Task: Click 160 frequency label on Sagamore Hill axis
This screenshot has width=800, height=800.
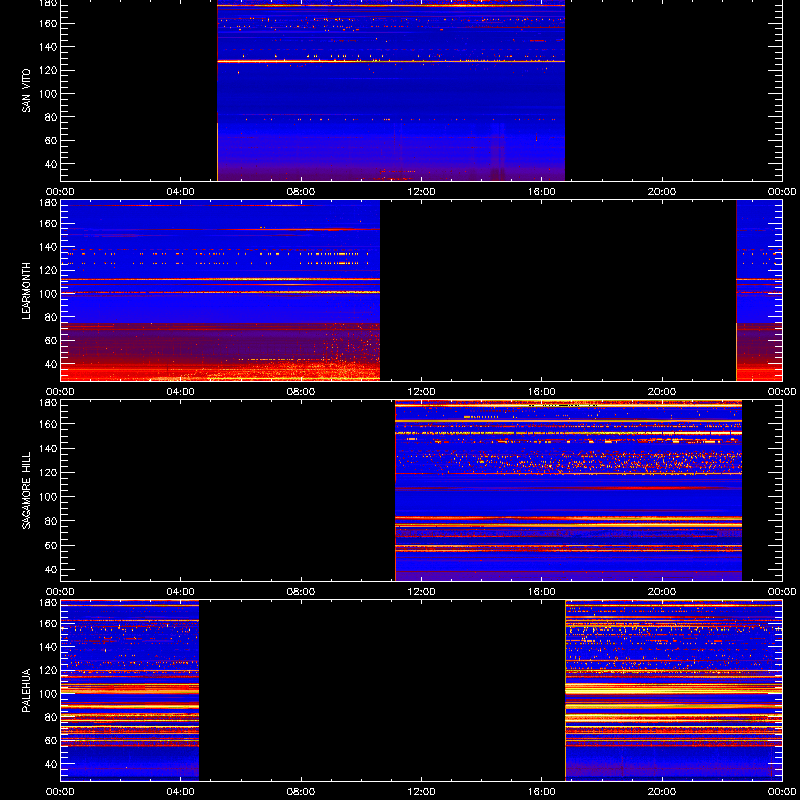Action: point(49,424)
